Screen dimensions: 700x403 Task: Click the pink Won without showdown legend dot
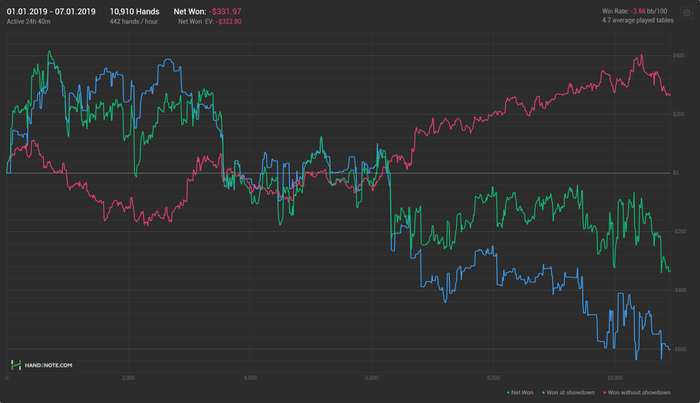(x=604, y=393)
